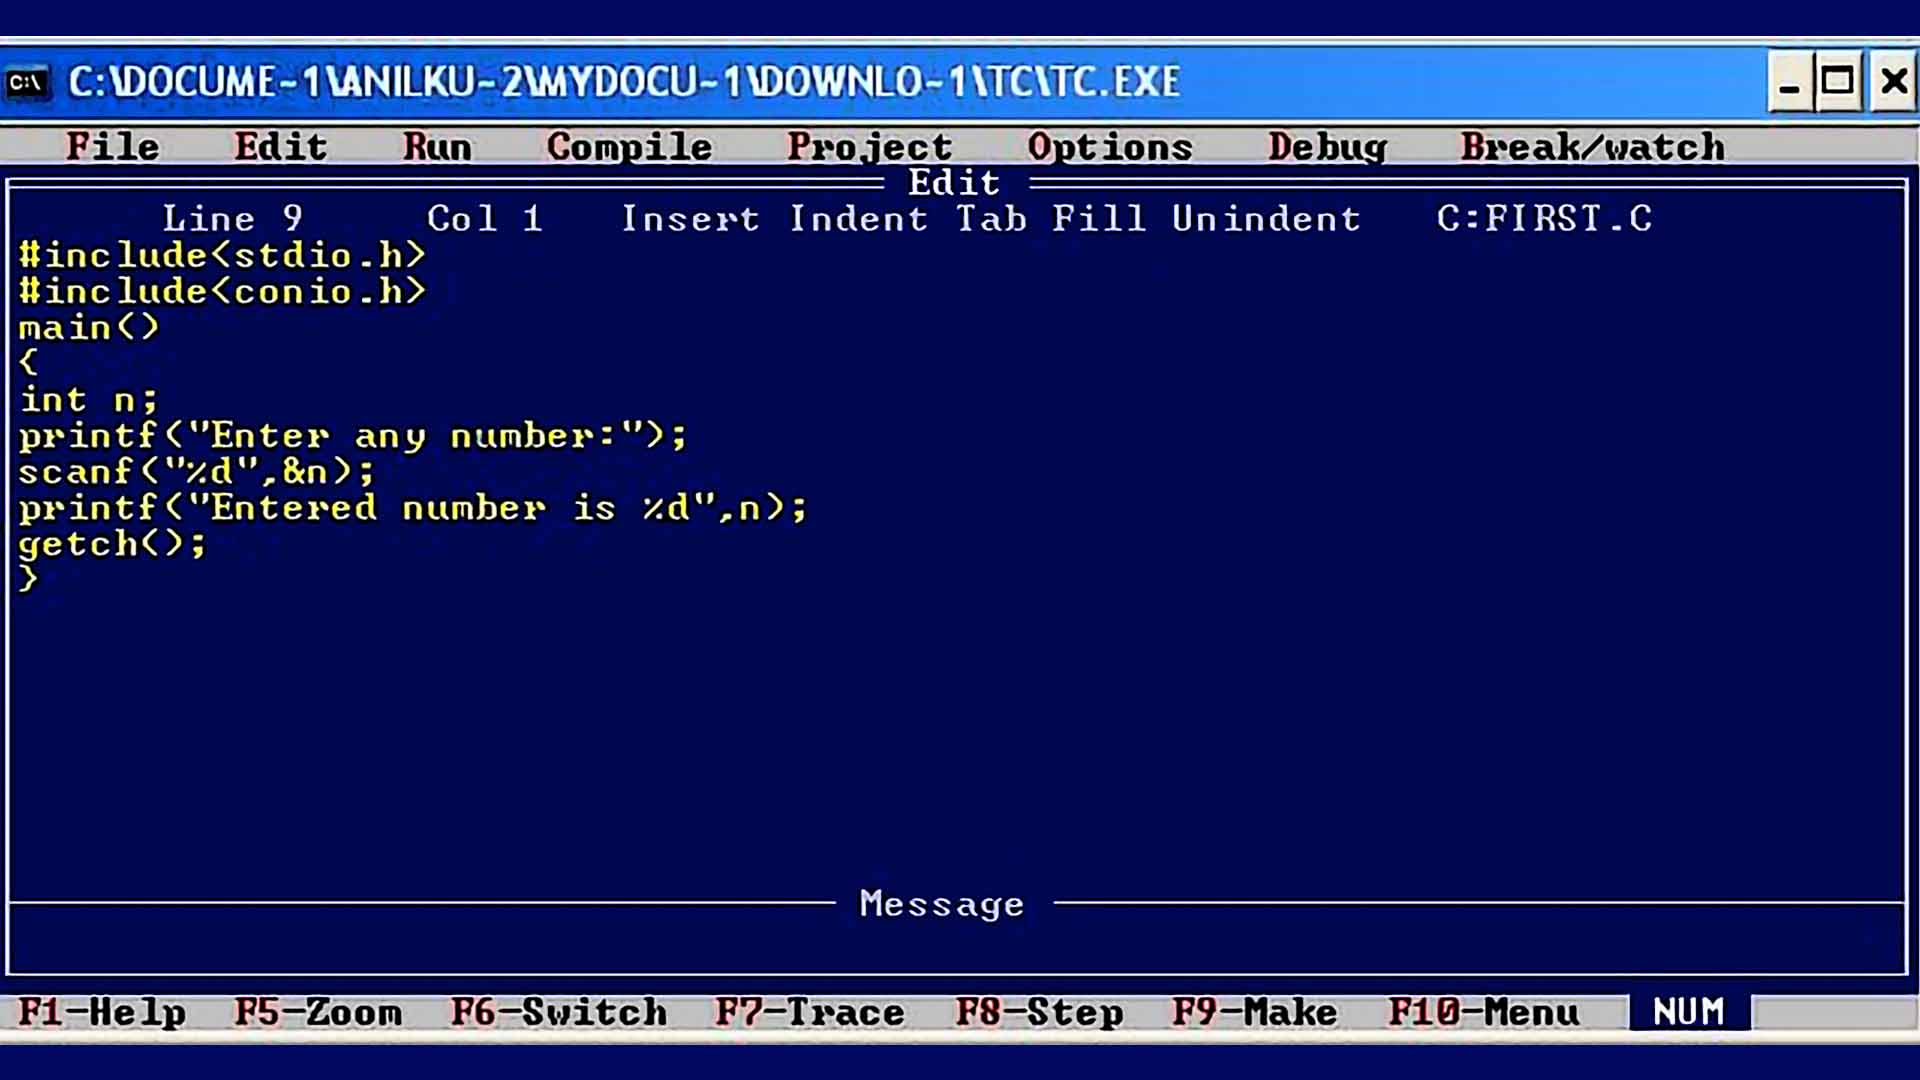This screenshot has height=1080, width=1920.
Task: Click the opening brace line
Action: (29, 363)
